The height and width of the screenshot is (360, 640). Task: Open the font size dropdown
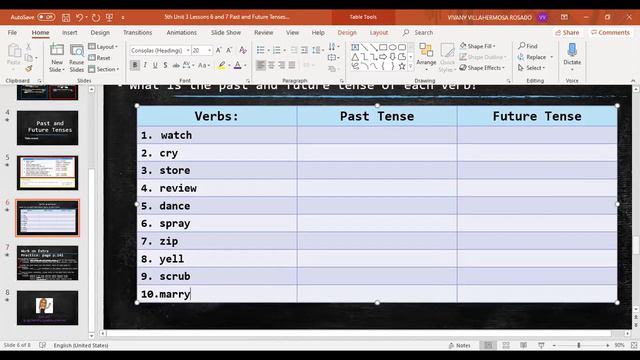(210, 50)
